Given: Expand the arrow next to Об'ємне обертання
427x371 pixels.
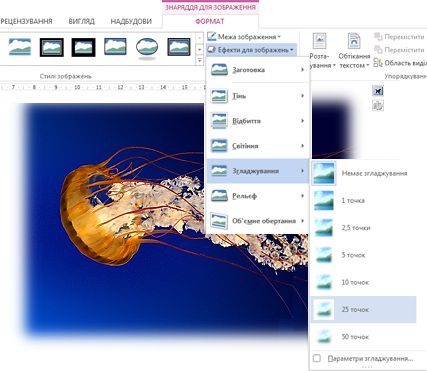Looking at the screenshot, I should coord(302,221).
